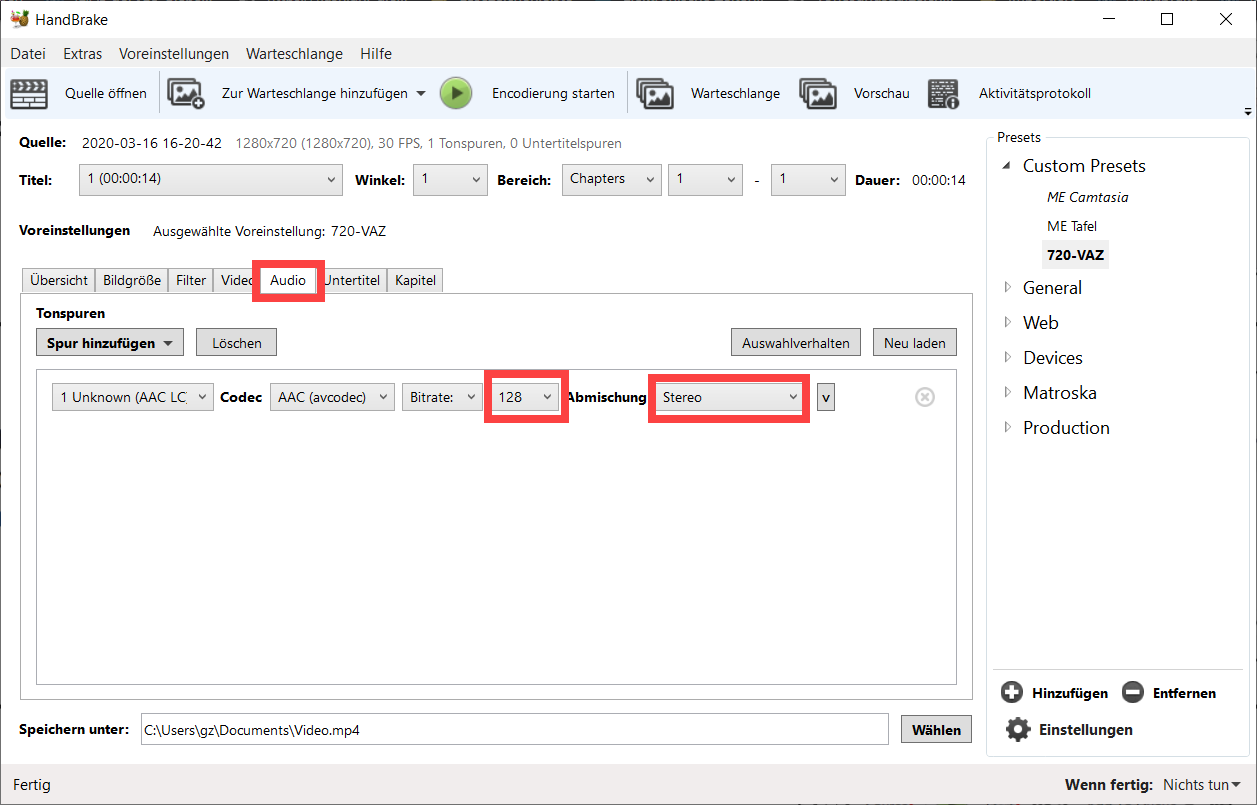
Task: Click the HandBrake pineapple app icon
Action: (x=19, y=19)
